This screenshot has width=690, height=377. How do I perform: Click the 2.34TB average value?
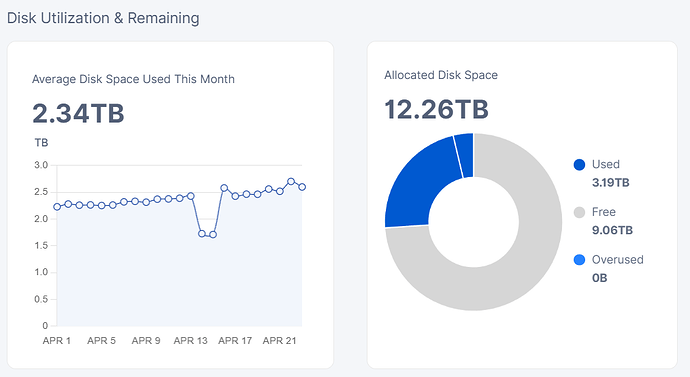coord(78,113)
